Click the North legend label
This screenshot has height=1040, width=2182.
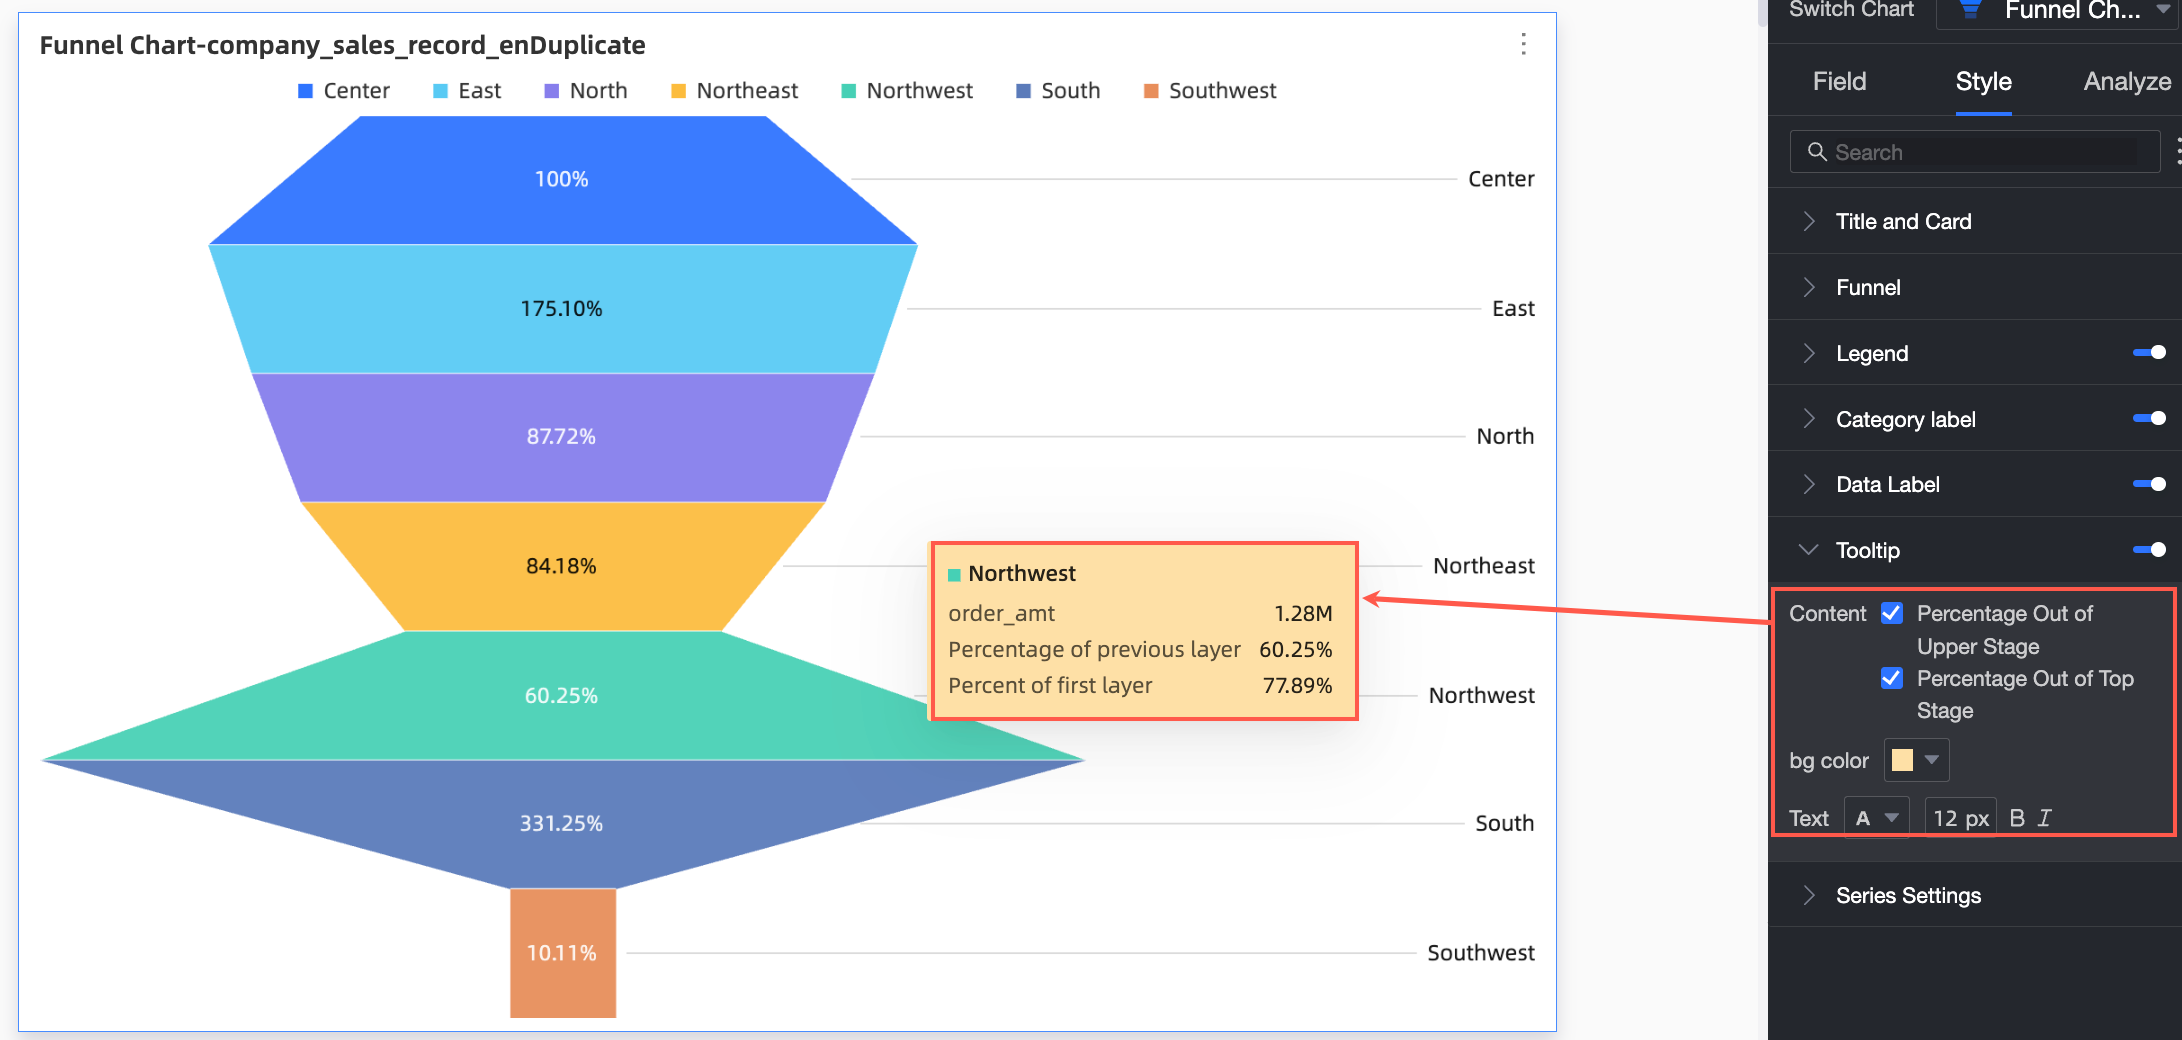tap(598, 91)
